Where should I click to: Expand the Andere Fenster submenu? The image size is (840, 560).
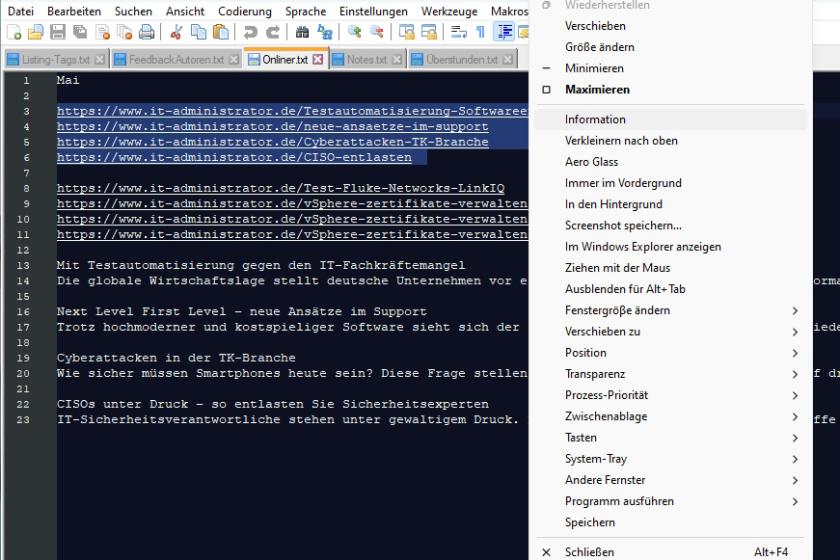670,480
